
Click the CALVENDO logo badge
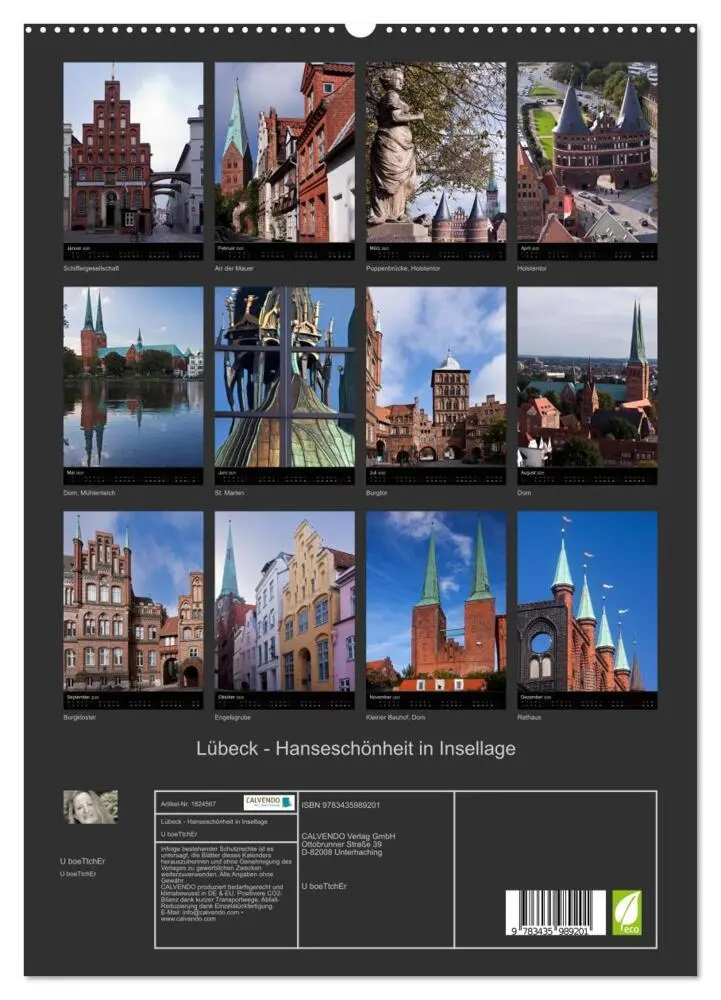click(x=269, y=802)
